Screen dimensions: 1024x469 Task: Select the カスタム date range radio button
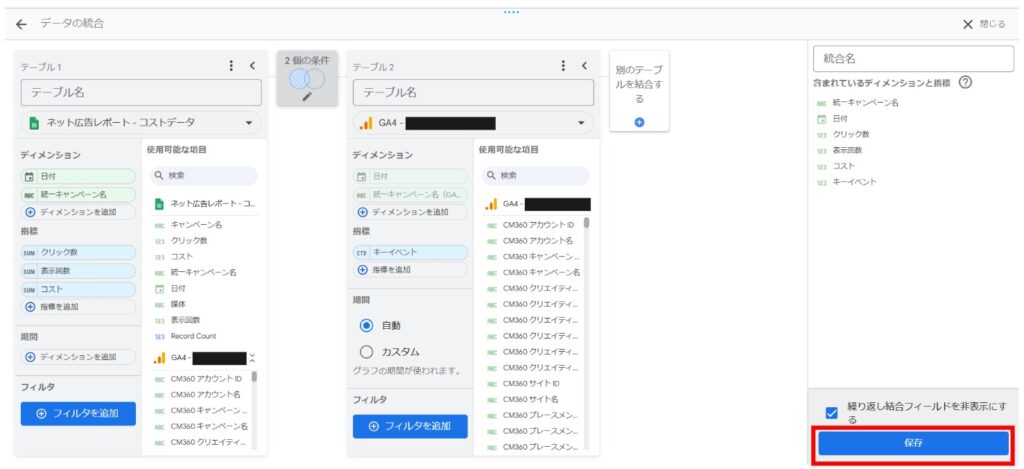366,352
